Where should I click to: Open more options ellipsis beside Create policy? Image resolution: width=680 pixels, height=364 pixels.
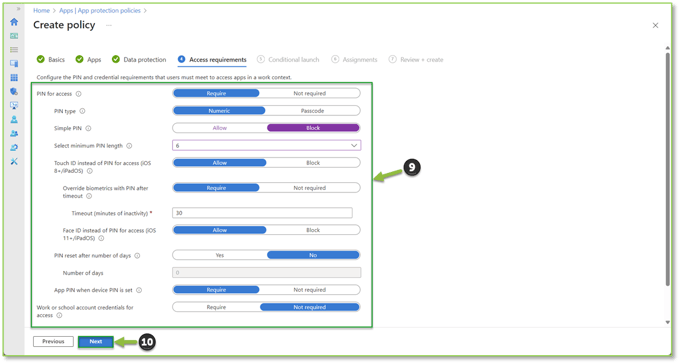[109, 26]
